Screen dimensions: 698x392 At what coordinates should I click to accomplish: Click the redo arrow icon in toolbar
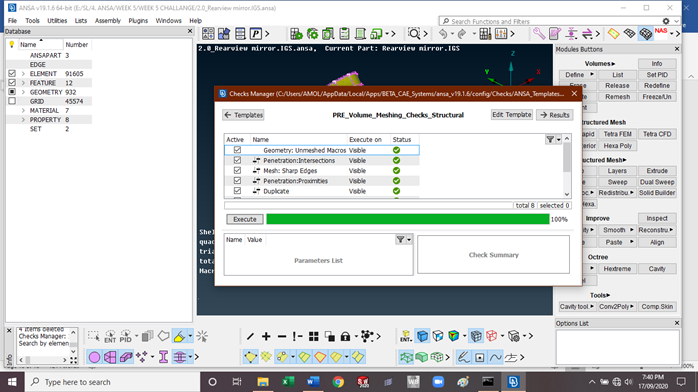462,34
